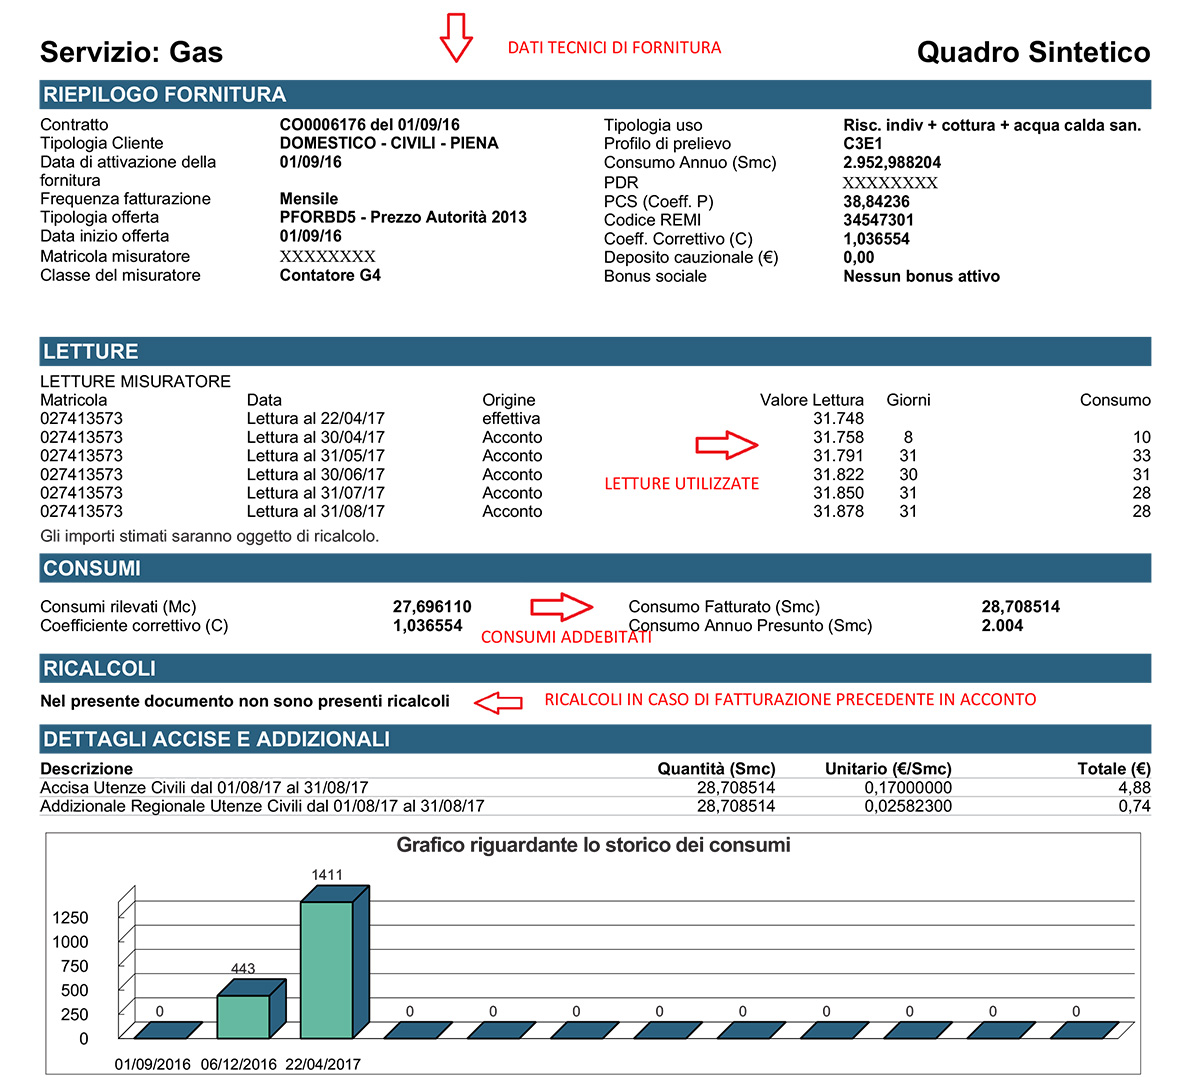Click the 1250 y-axis label
The height and width of the screenshot is (1086, 1200).
(70, 918)
